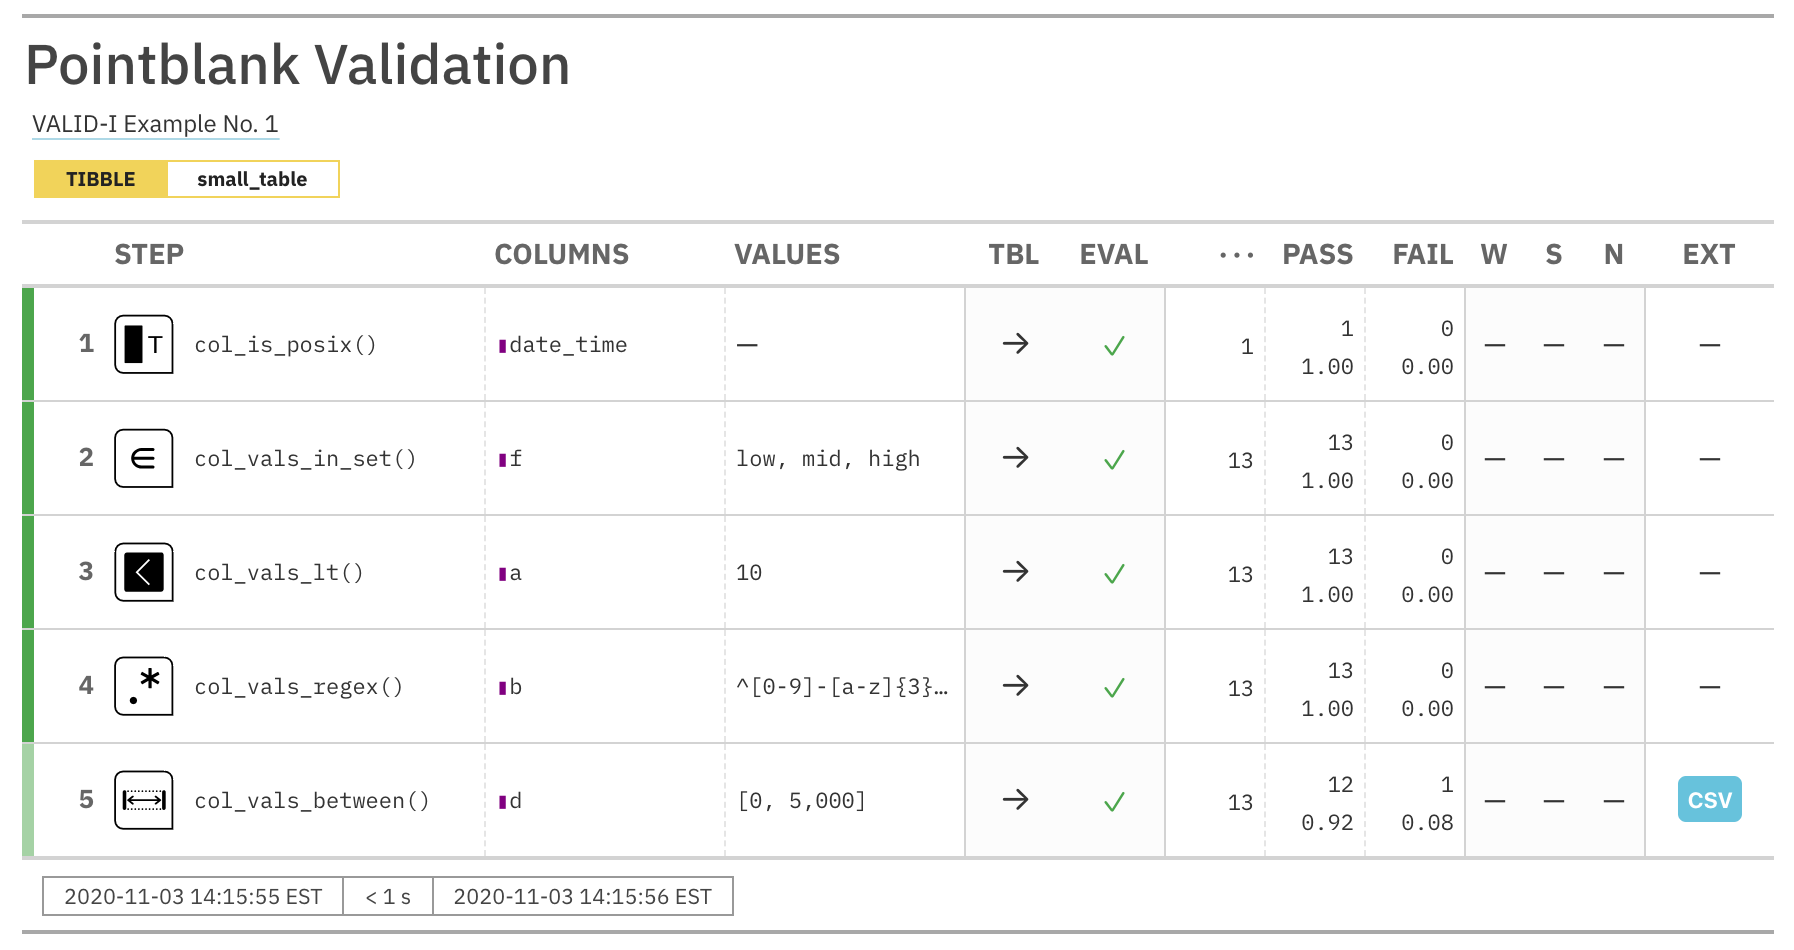This screenshot has width=1794, height=950.
Task: Click the COLUMNS column header
Action: click(x=561, y=255)
